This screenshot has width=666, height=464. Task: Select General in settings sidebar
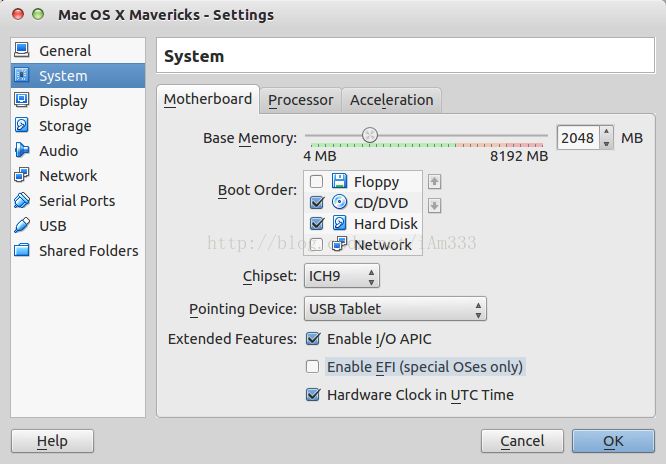(x=78, y=51)
